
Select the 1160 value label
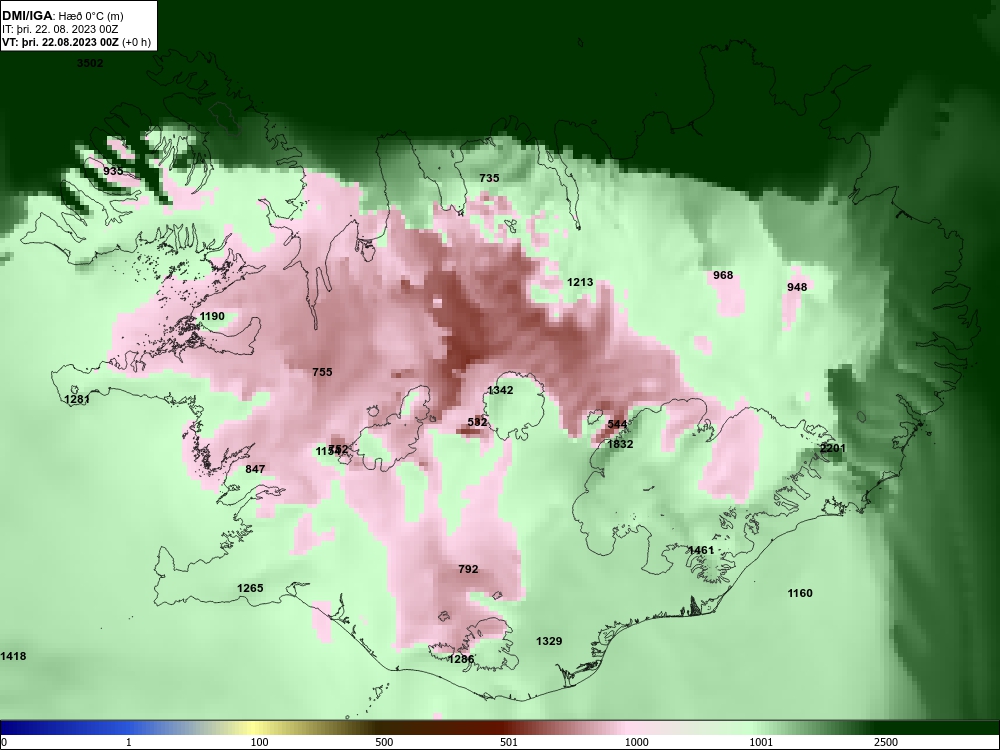coord(800,593)
